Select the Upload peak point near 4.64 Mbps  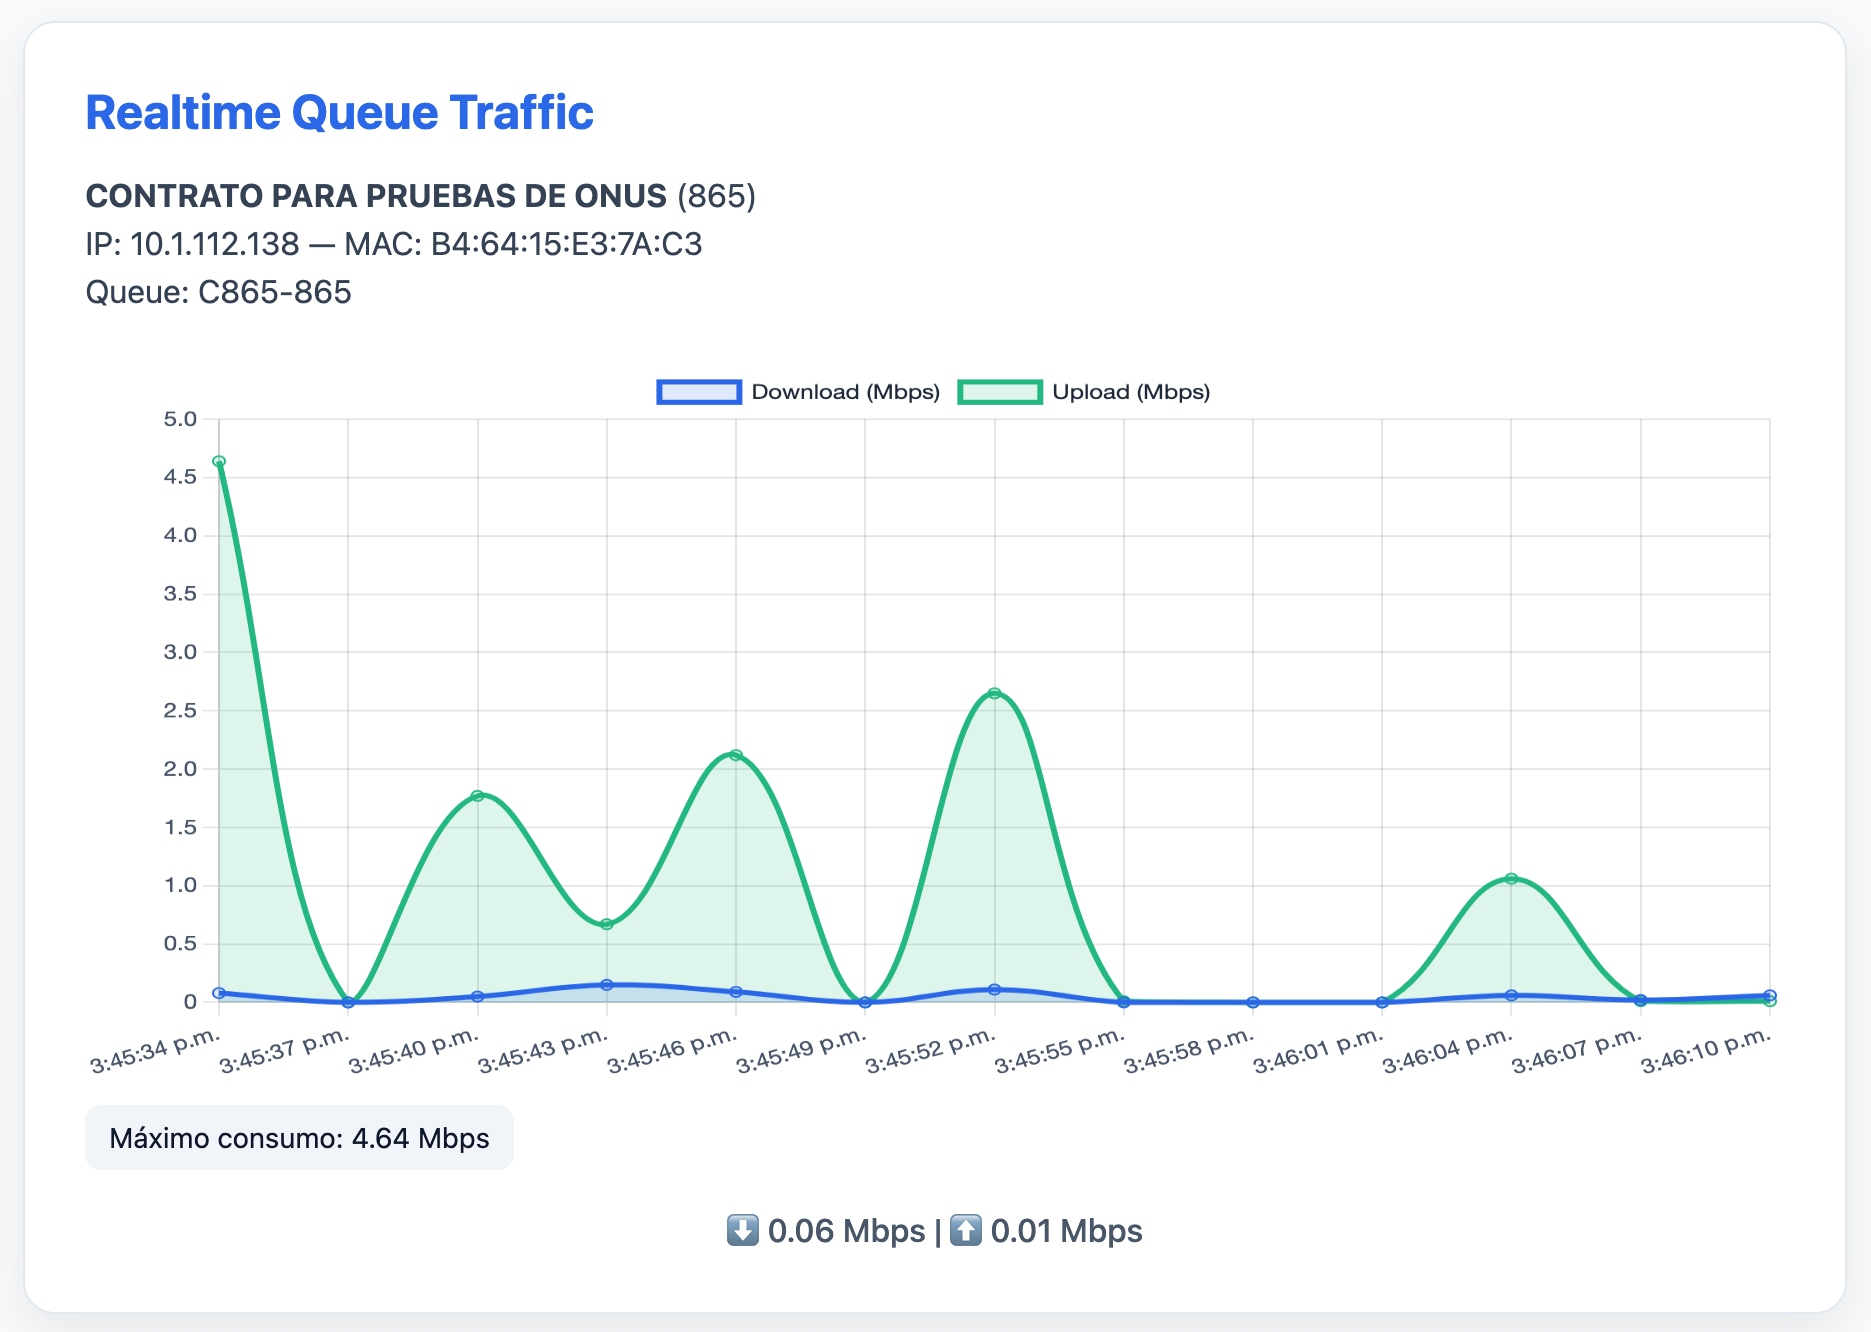(219, 462)
